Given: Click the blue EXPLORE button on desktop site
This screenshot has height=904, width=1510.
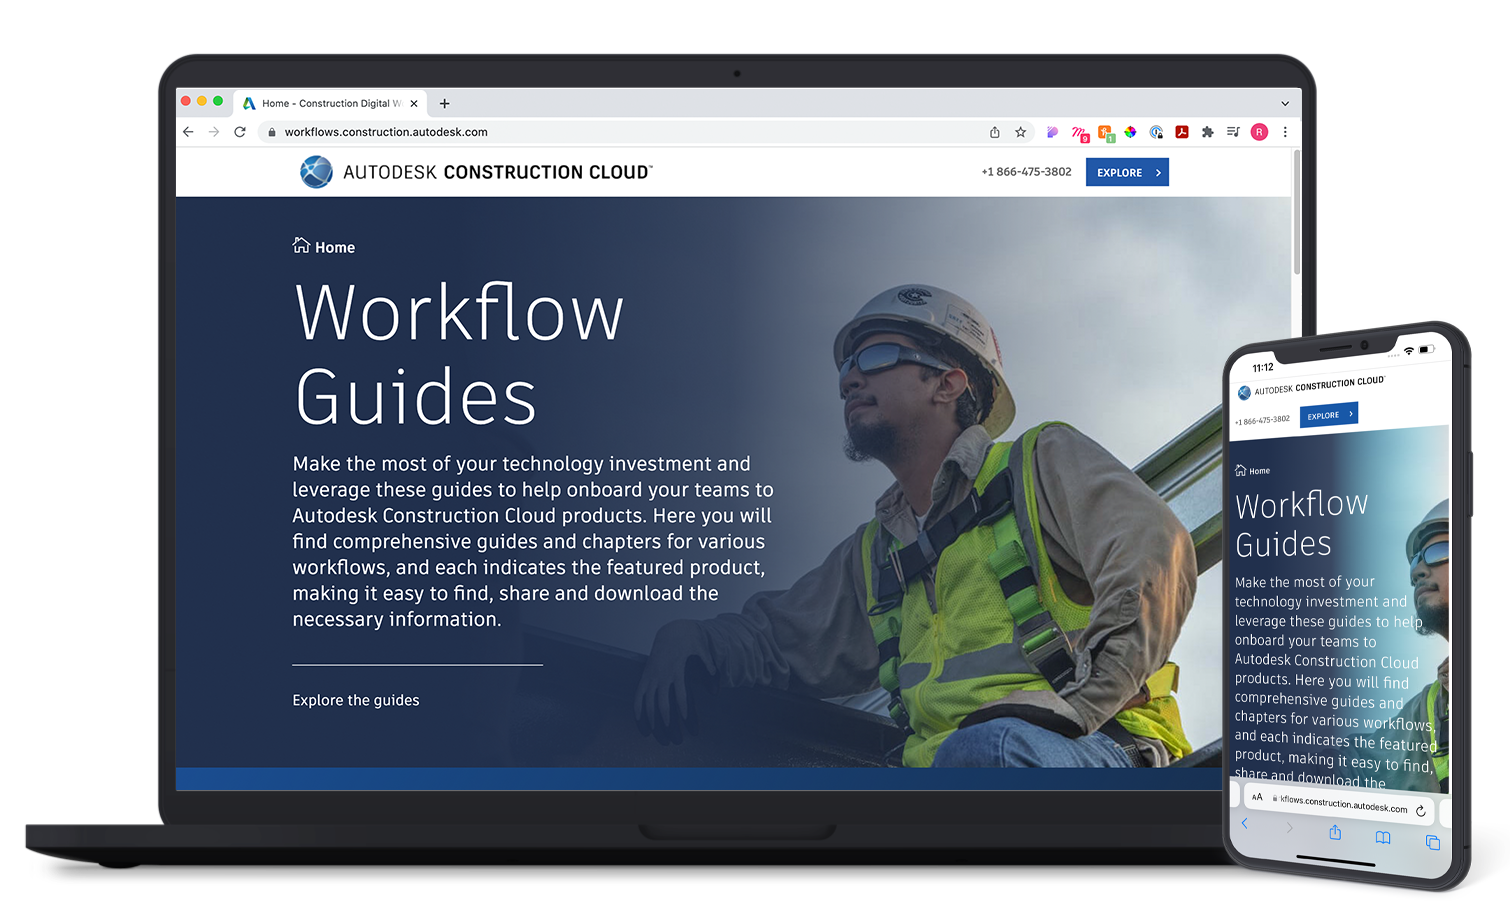Looking at the screenshot, I should (x=1127, y=172).
